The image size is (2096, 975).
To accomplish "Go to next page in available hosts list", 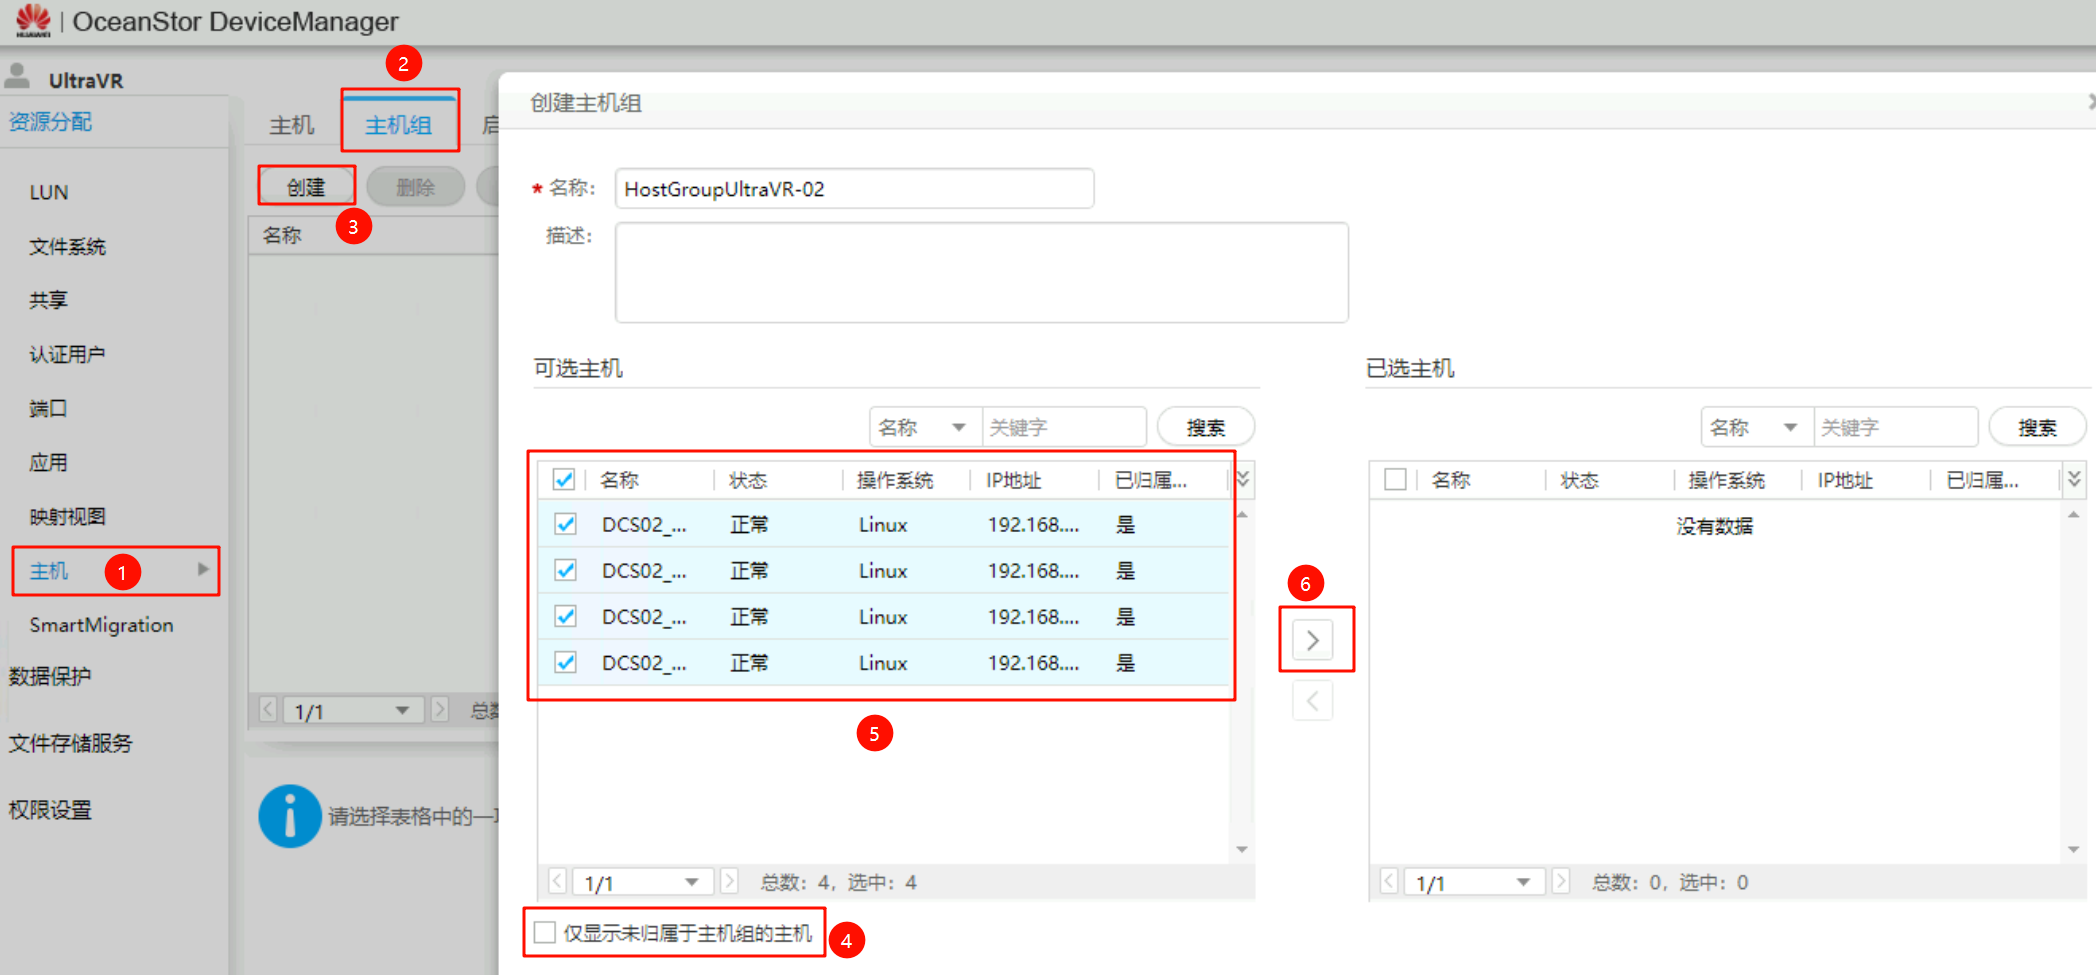I will coord(730,881).
